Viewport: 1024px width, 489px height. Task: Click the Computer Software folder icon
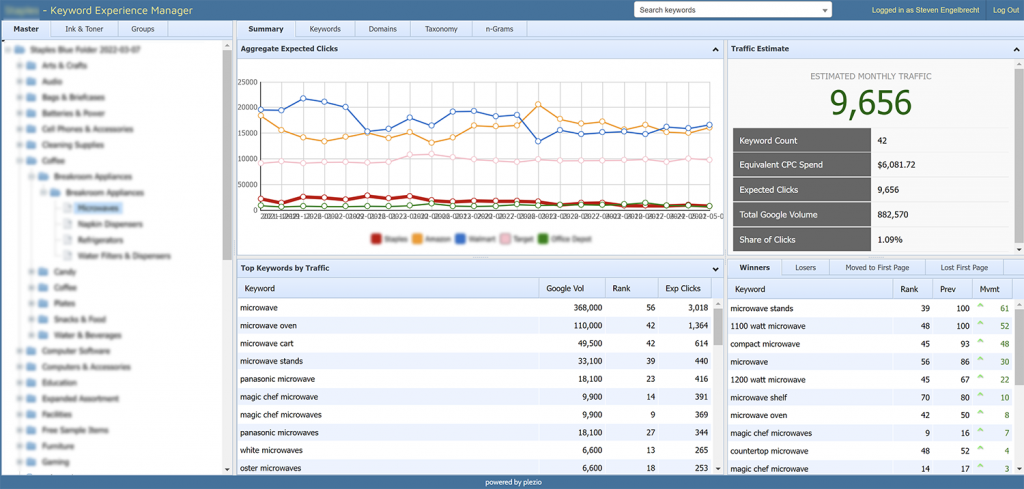31,351
